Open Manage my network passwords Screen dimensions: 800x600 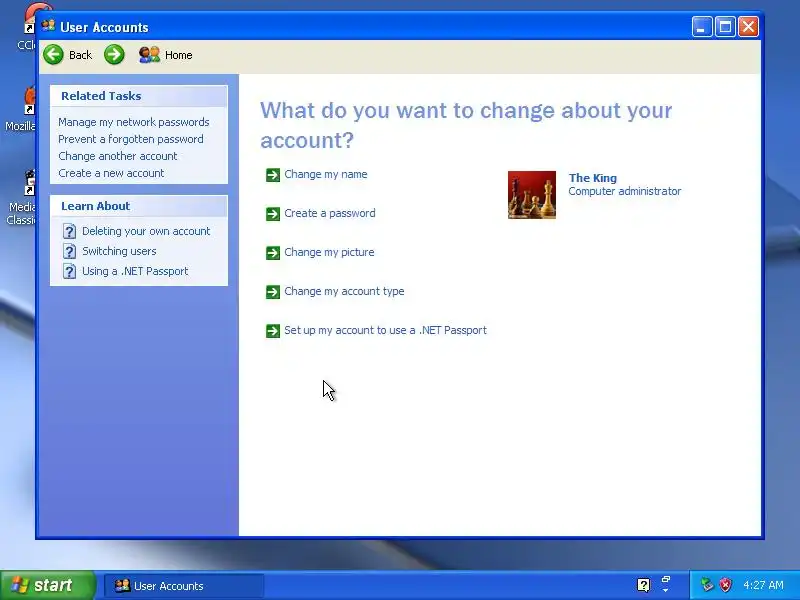[x=134, y=122]
